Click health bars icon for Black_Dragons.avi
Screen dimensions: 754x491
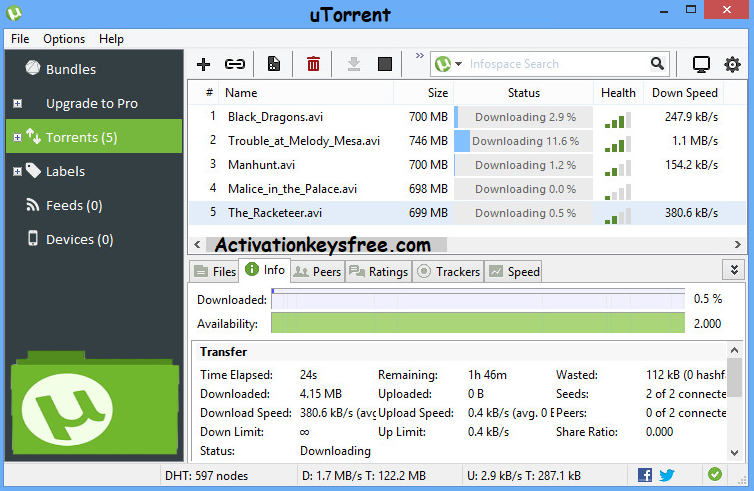click(x=618, y=120)
